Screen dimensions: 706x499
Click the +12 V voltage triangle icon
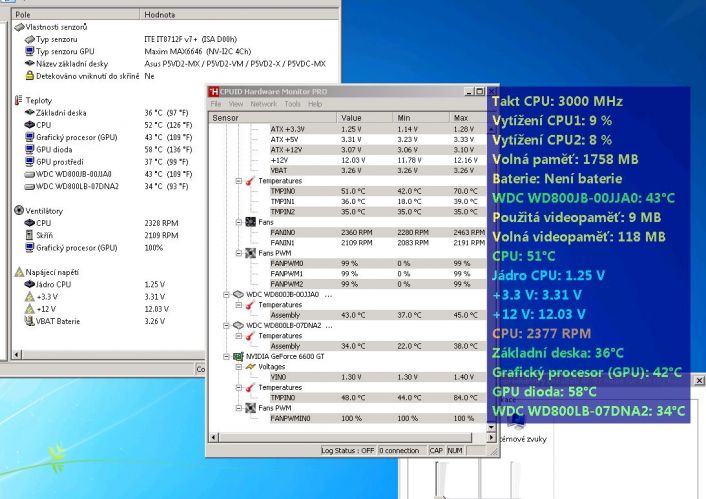[30, 308]
